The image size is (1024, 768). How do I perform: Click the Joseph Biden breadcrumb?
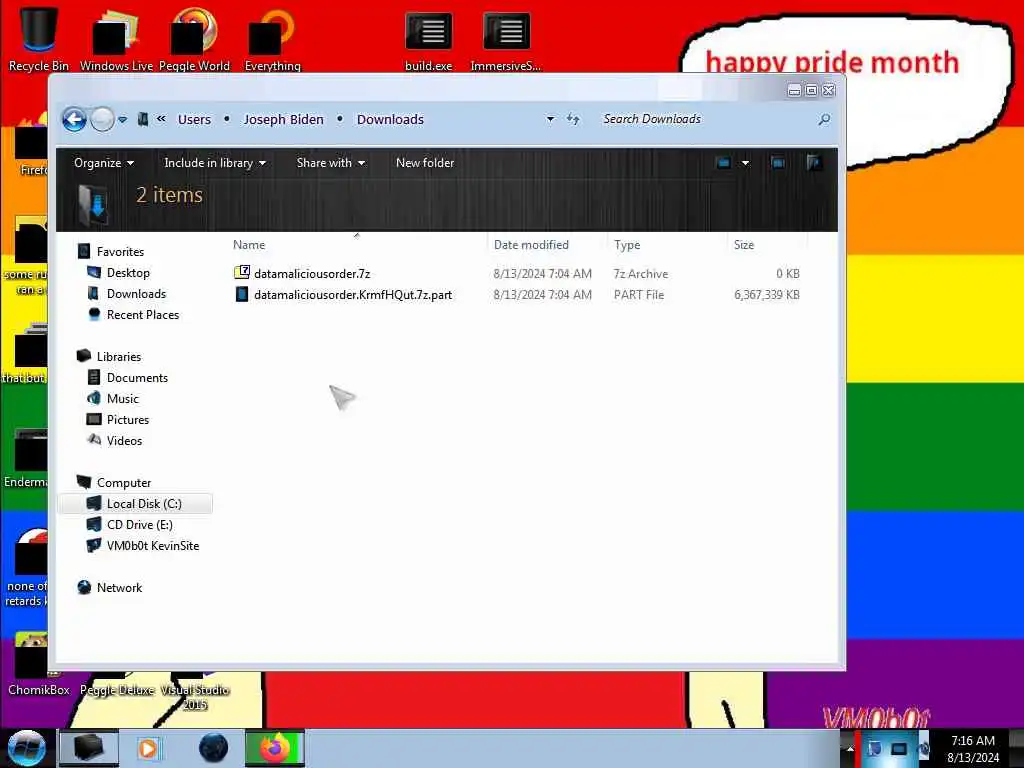[x=283, y=120]
